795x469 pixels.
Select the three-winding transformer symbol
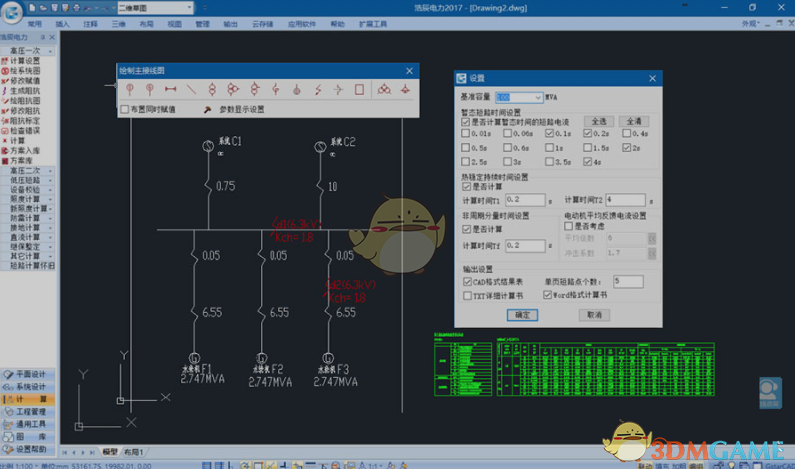(233, 89)
